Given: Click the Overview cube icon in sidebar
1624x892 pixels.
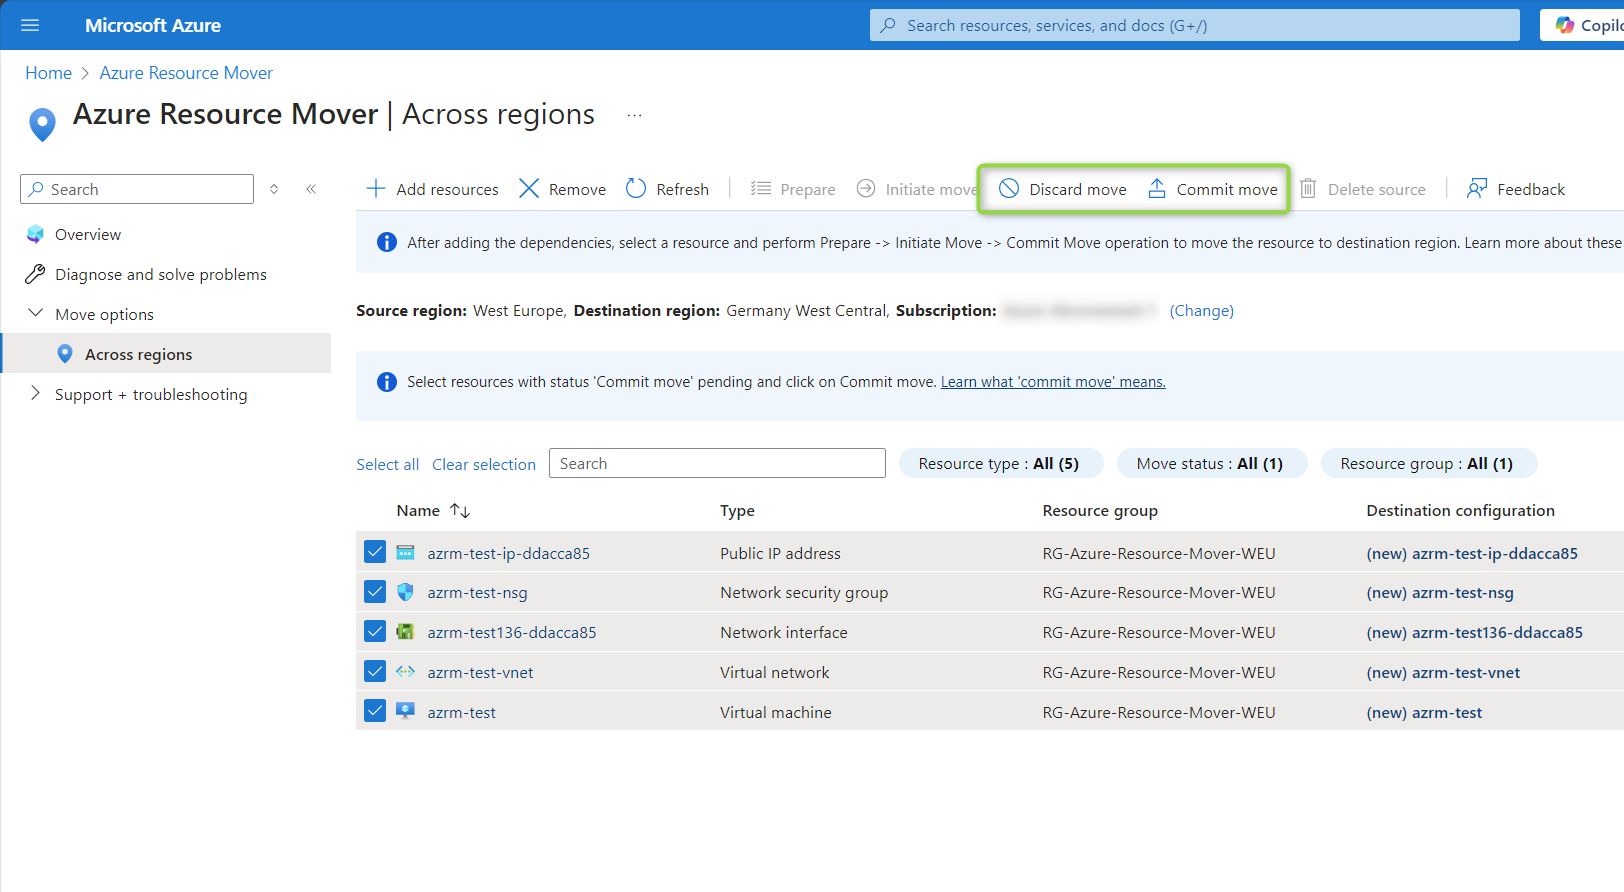Looking at the screenshot, I should pos(35,234).
